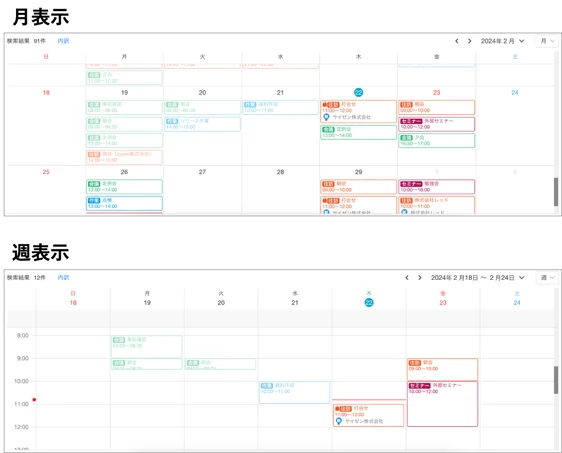
Task: Open 定例会 event on month-view Feb 26
Action: (124, 187)
